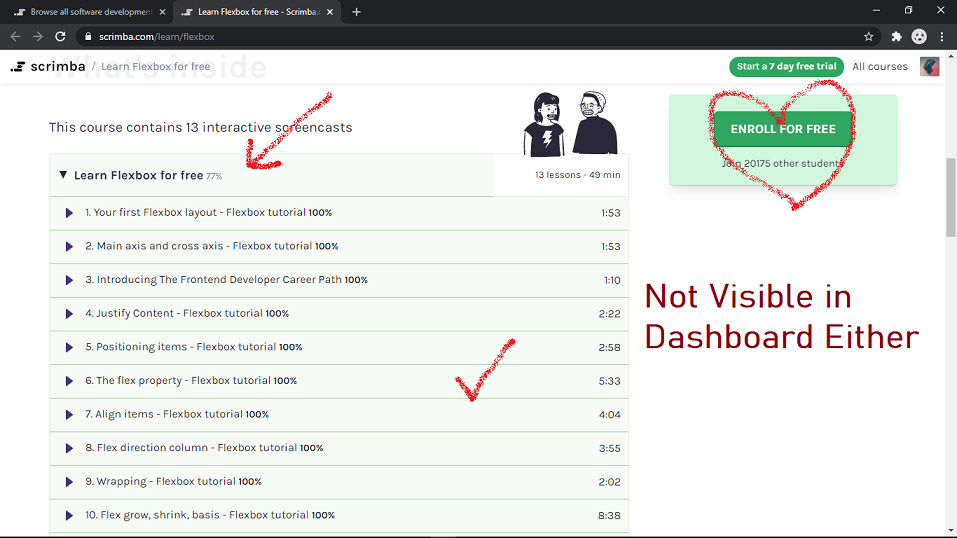Click the 8:38 duration of lesson 10

tap(609, 515)
